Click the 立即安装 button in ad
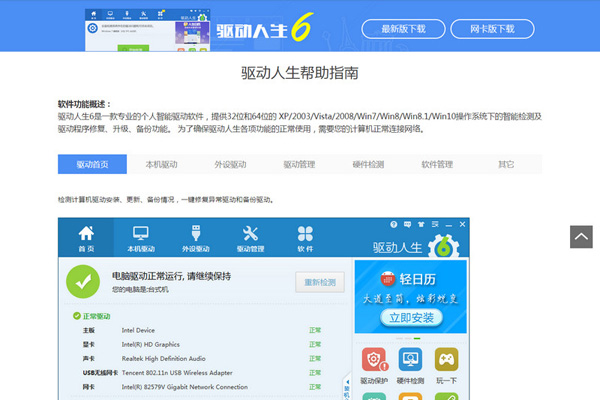600x400 pixels. pos(411,317)
